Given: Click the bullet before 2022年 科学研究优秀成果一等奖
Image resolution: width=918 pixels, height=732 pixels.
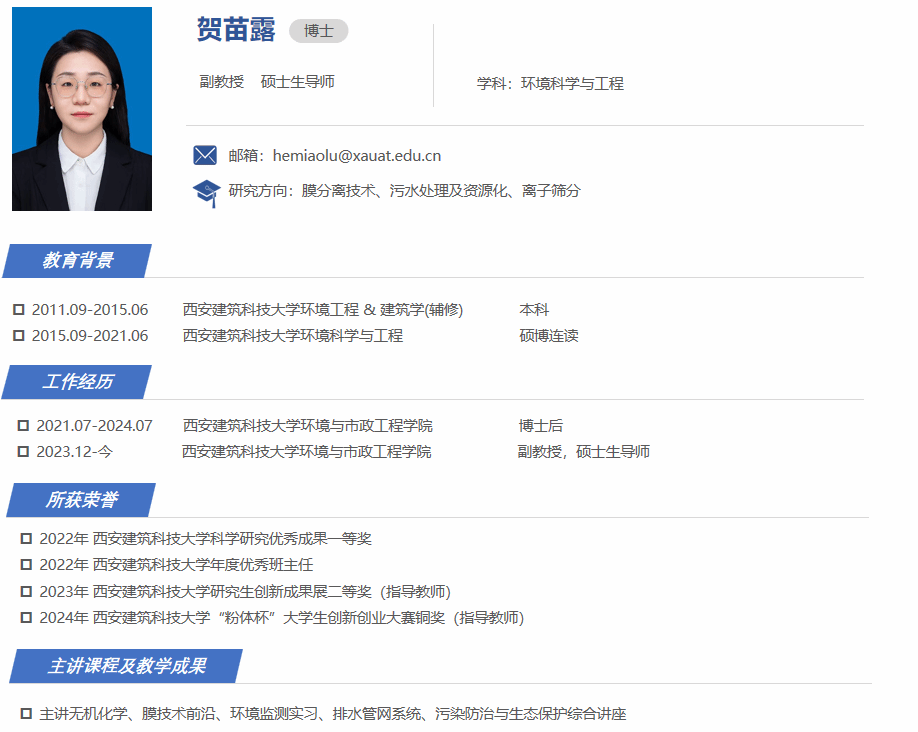Looking at the screenshot, I should (27, 539).
